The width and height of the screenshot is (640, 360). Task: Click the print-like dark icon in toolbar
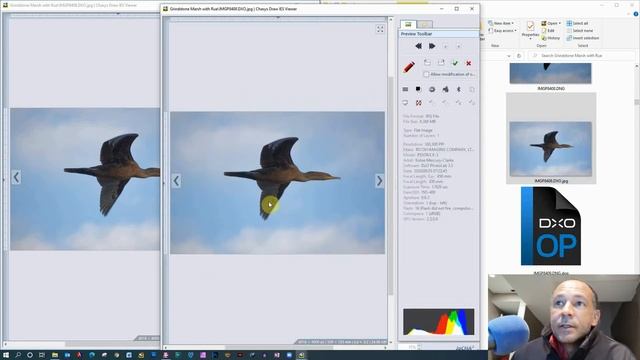pos(445,89)
